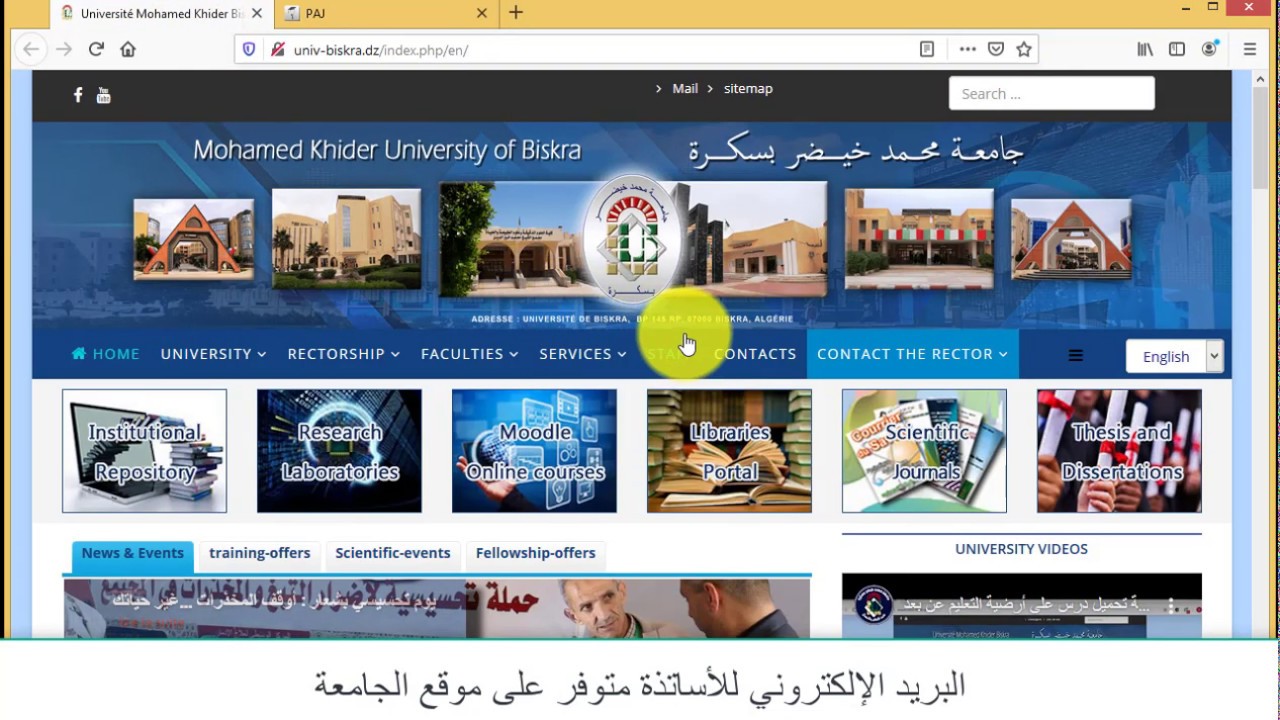Close the Université Mohamed Khider tab
Viewport: 1280px width, 720px height.
tap(257, 13)
